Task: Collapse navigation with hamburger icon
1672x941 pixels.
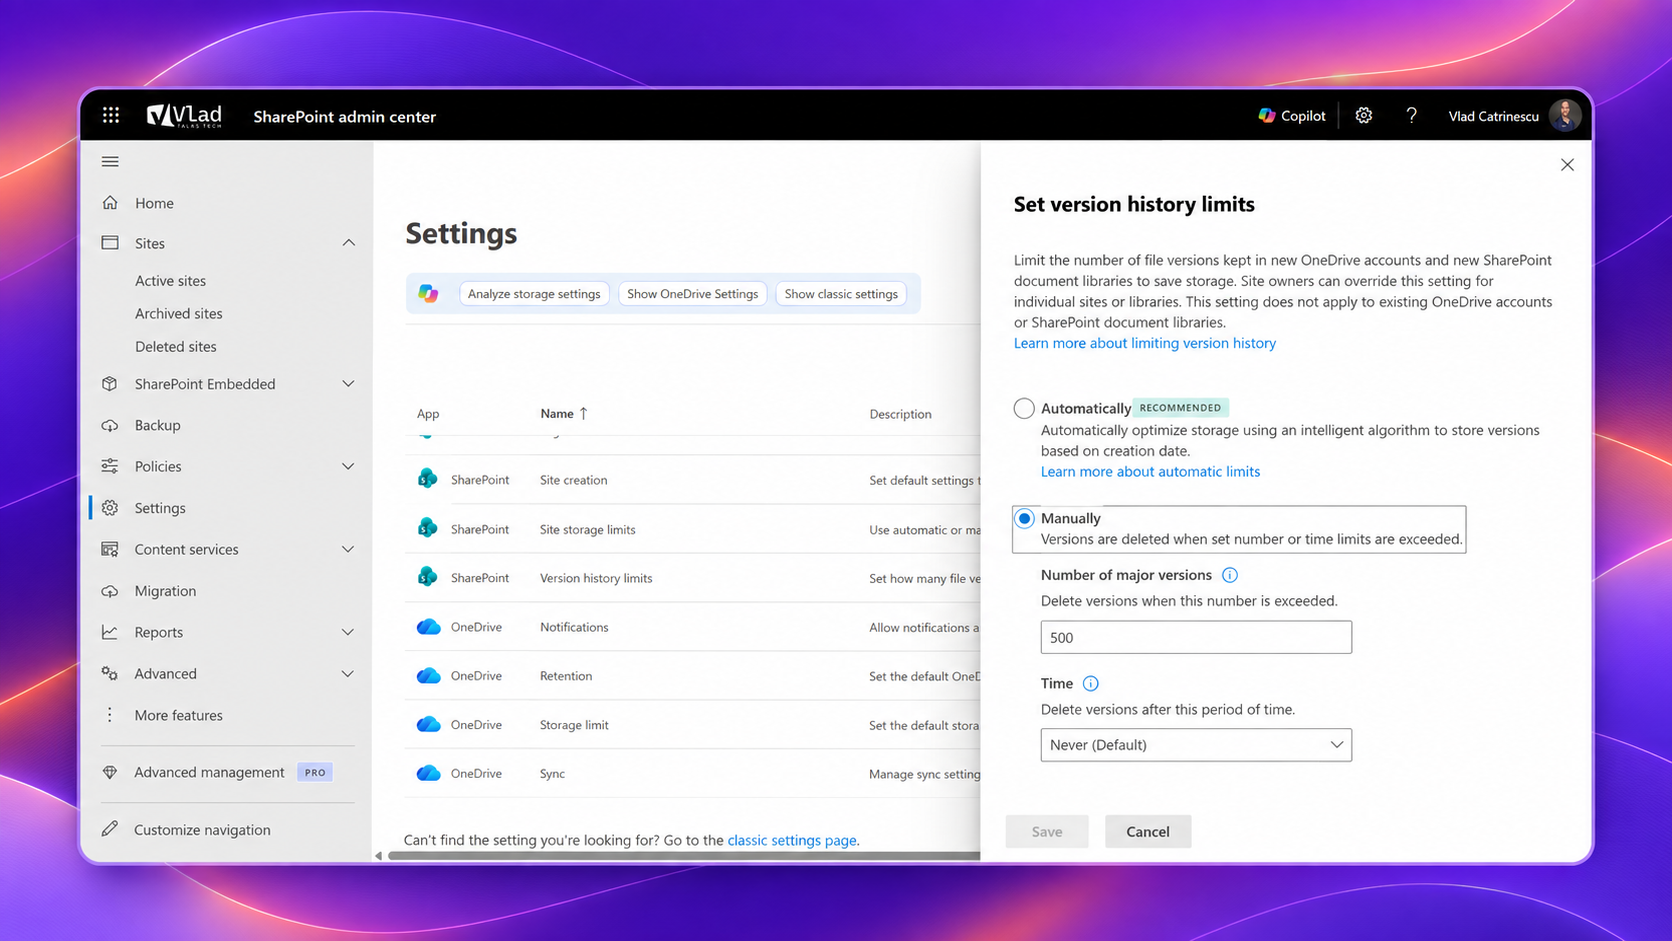Action: coord(110,162)
